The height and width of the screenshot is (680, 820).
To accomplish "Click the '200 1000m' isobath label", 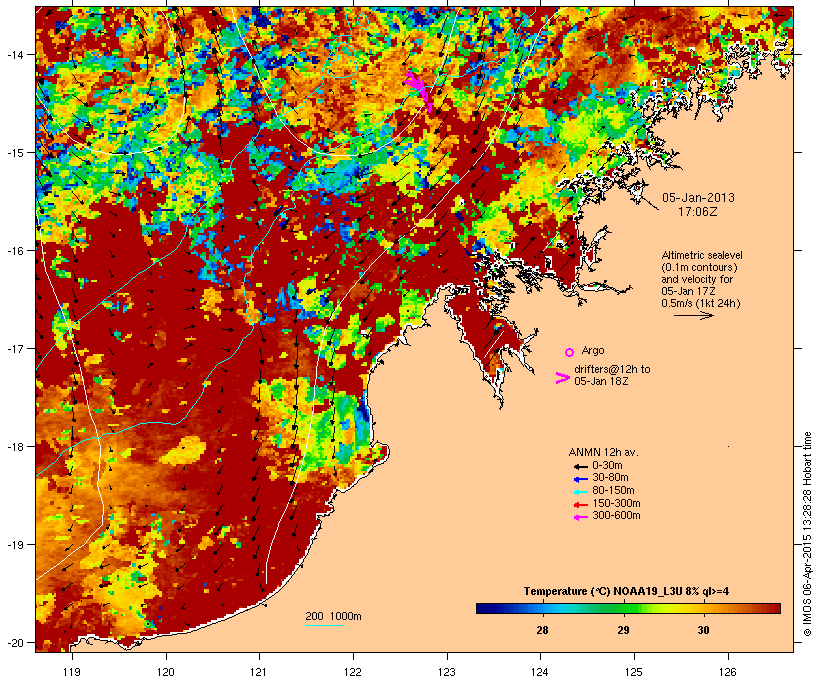I will [333, 616].
